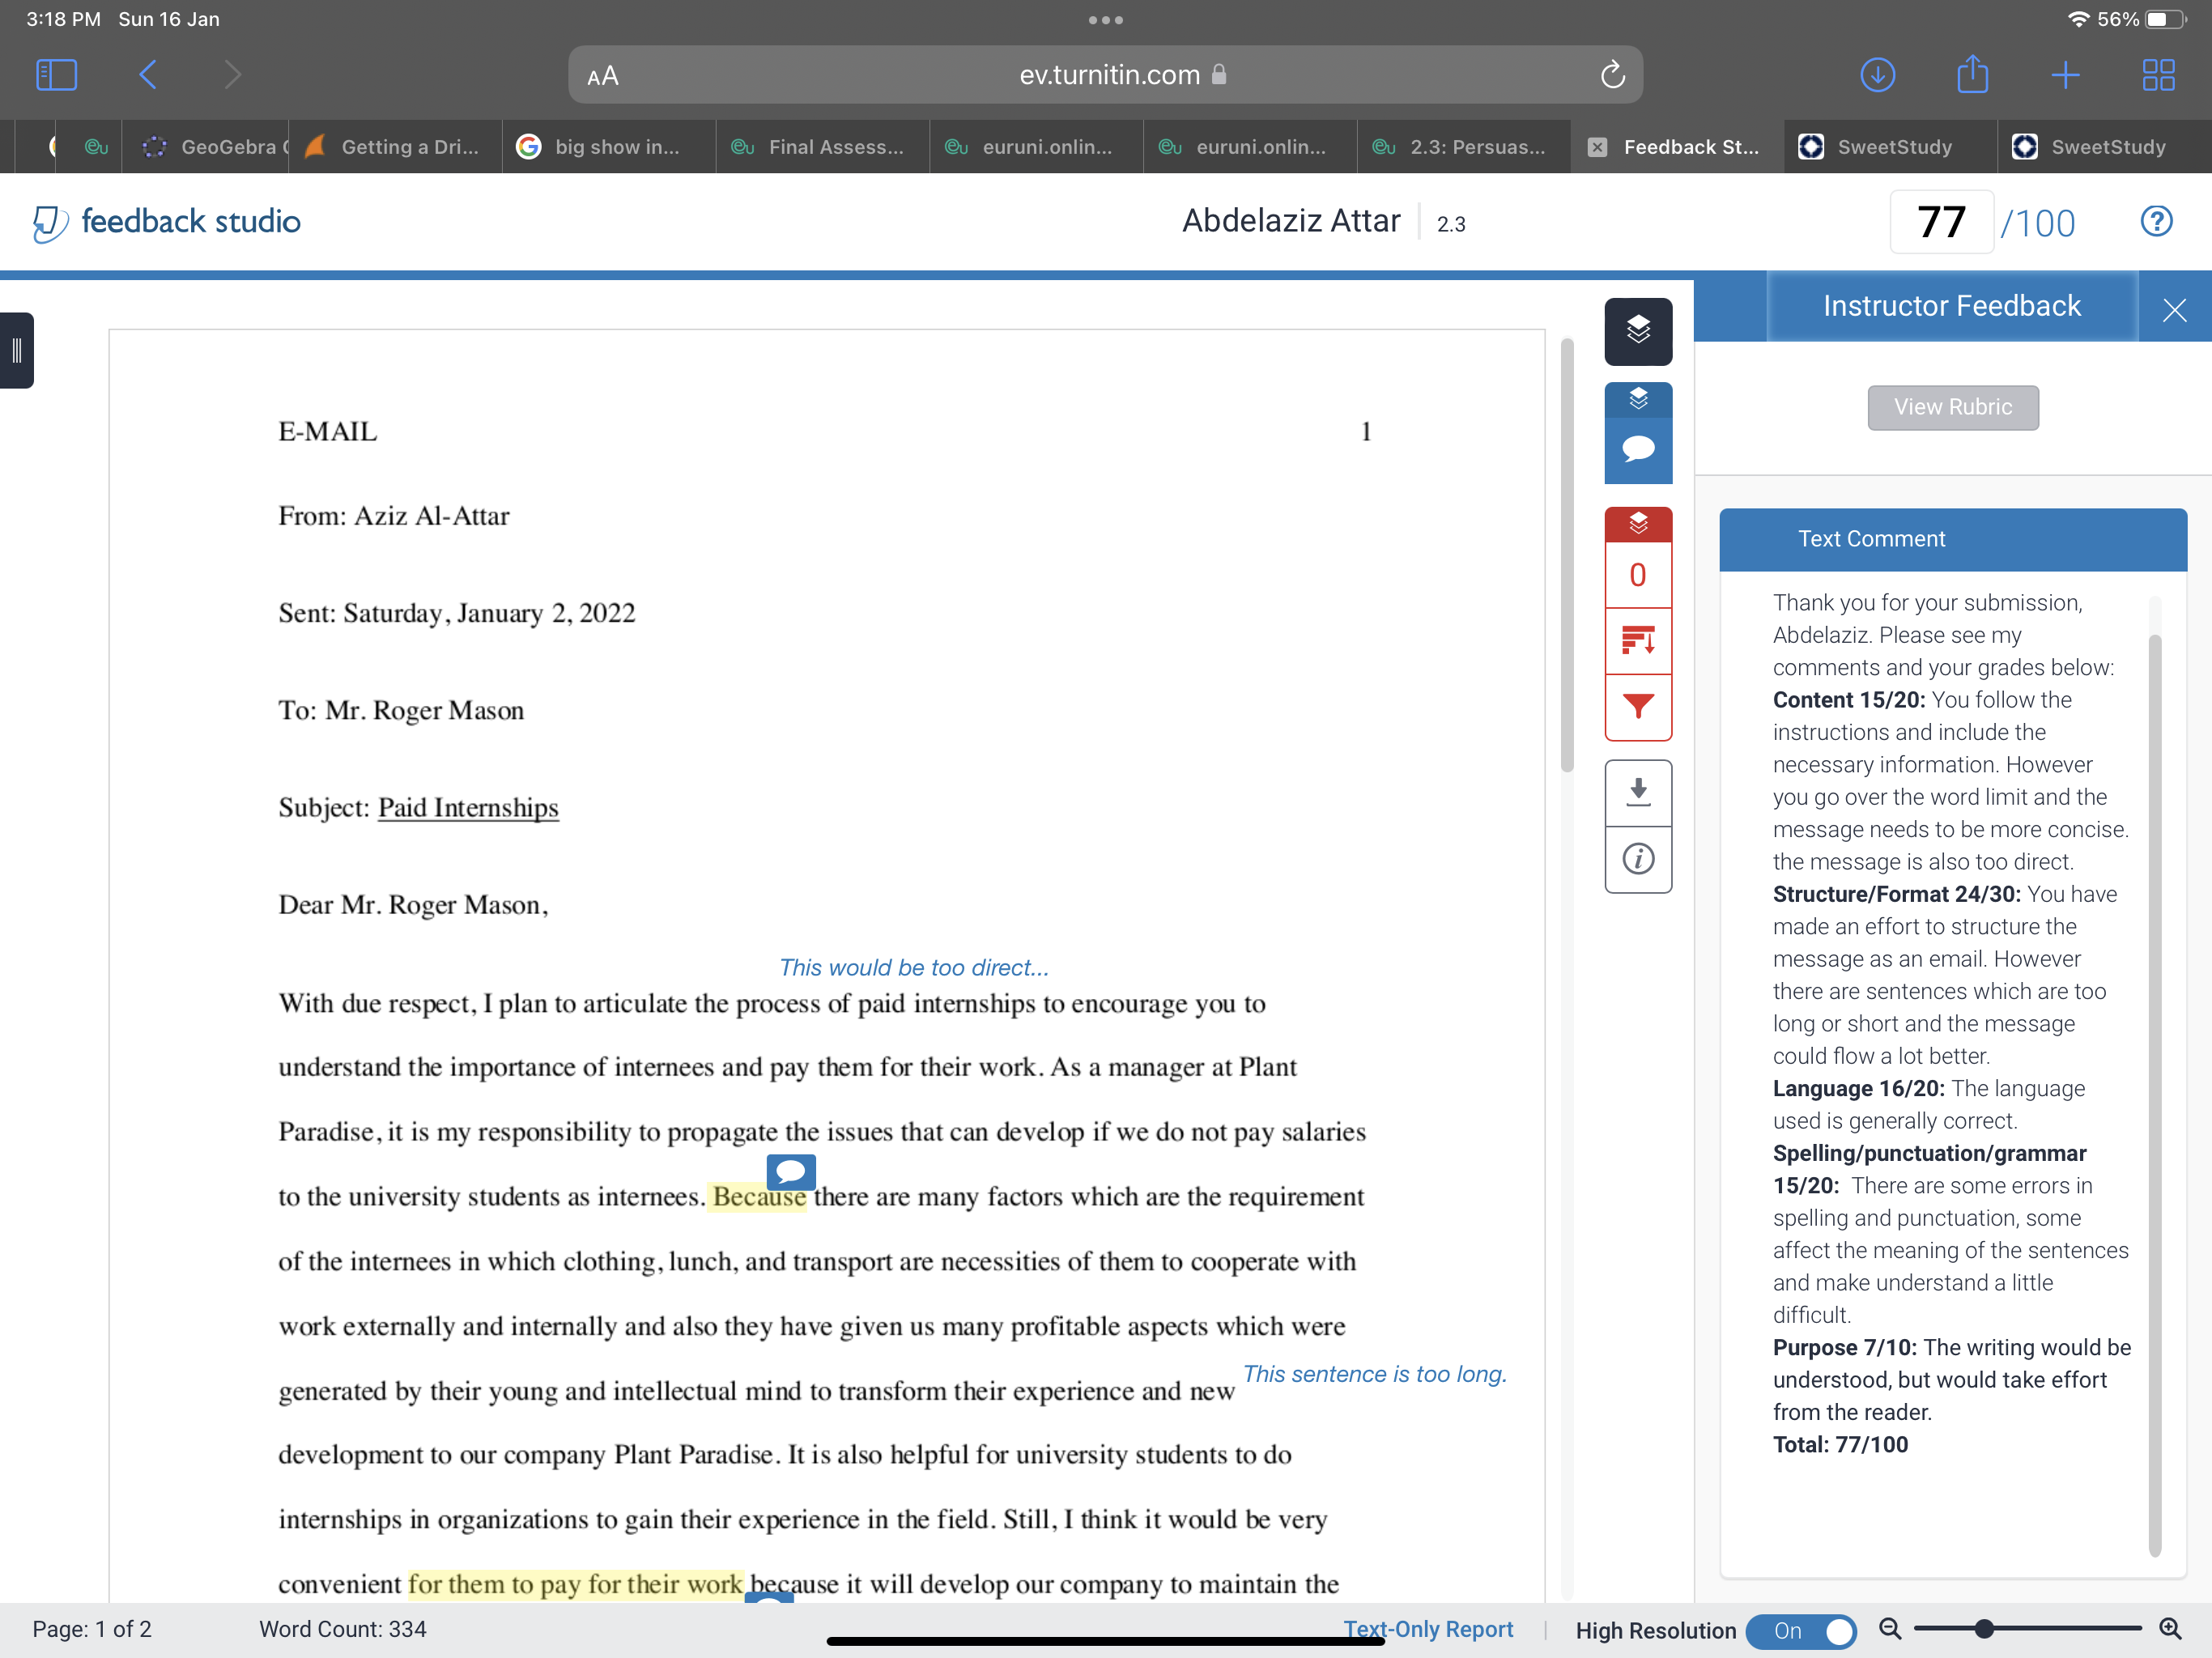
Task: Click the feedback studio logo
Action: point(166,222)
